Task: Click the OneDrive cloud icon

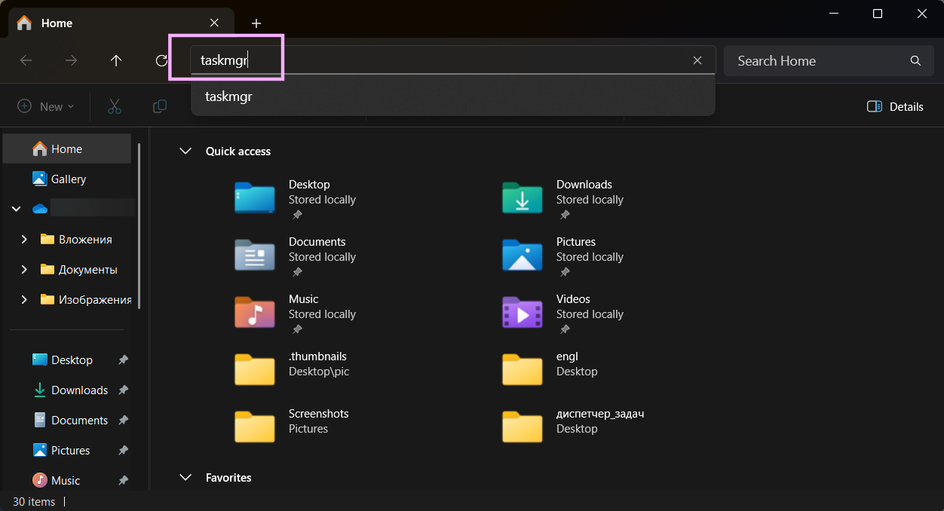Action: pyautogui.click(x=40, y=209)
